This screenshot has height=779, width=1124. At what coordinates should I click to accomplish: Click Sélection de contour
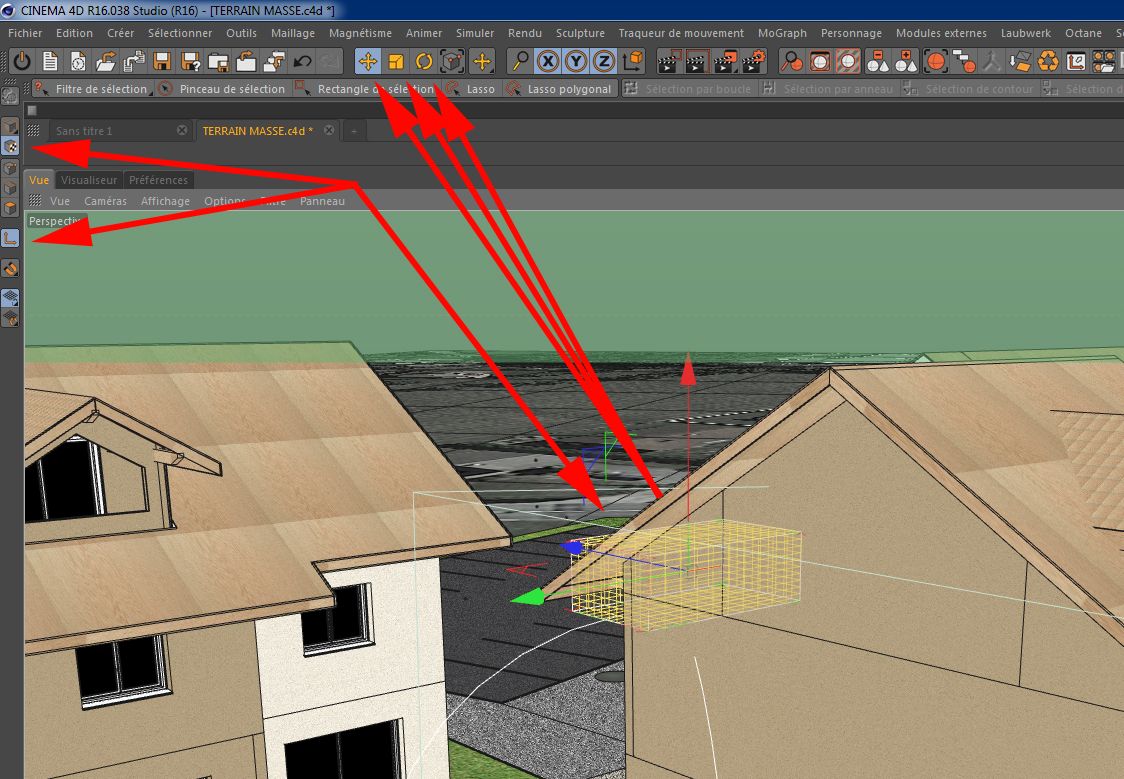tap(969, 89)
